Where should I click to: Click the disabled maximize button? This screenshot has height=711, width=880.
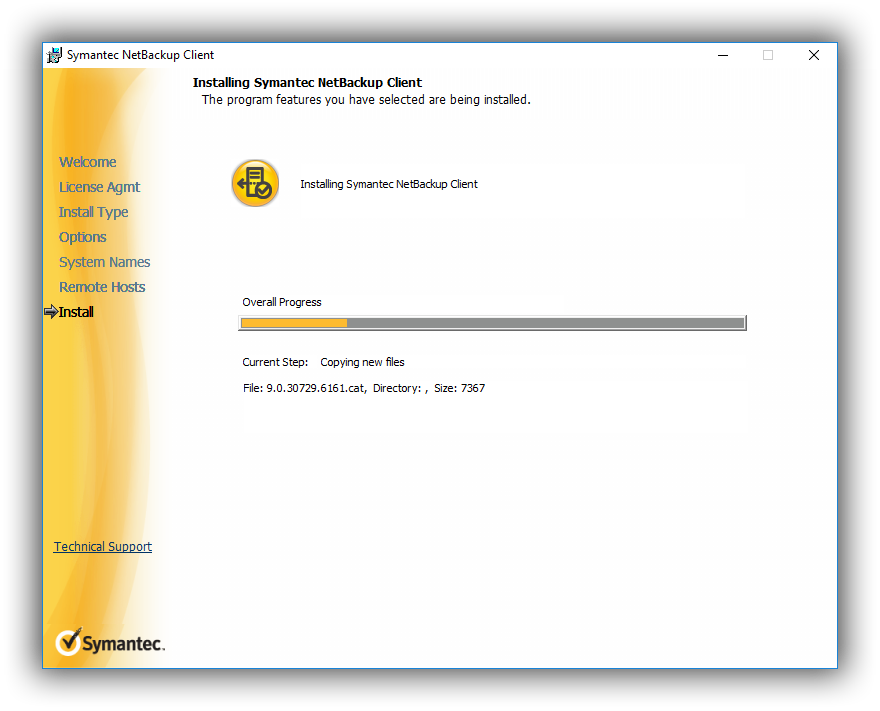click(768, 55)
